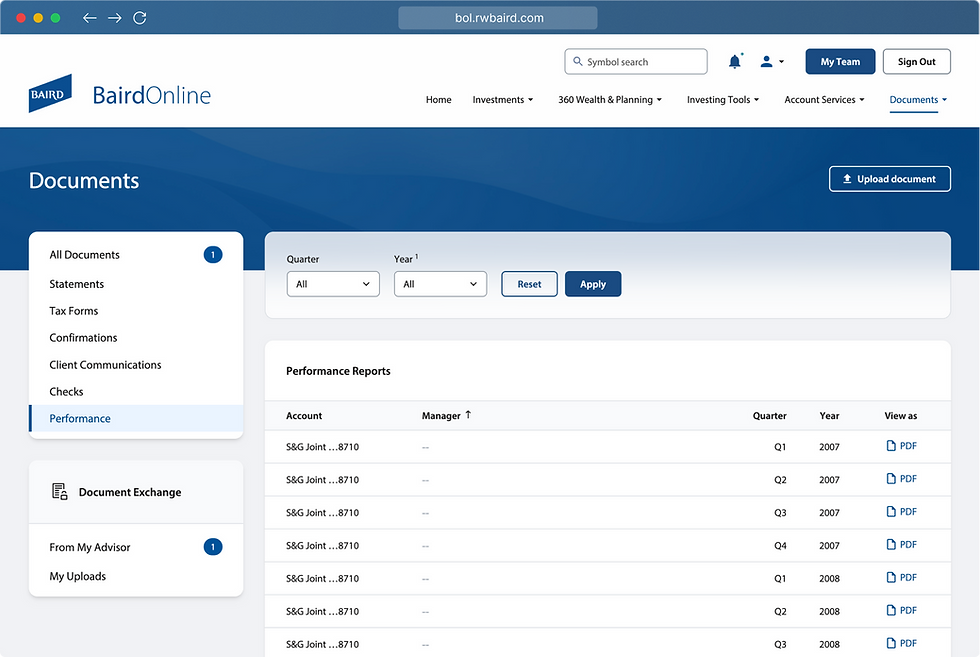980x657 pixels.
Task: Click the Documents page title
Action: pyautogui.click(x=84, y=180)
